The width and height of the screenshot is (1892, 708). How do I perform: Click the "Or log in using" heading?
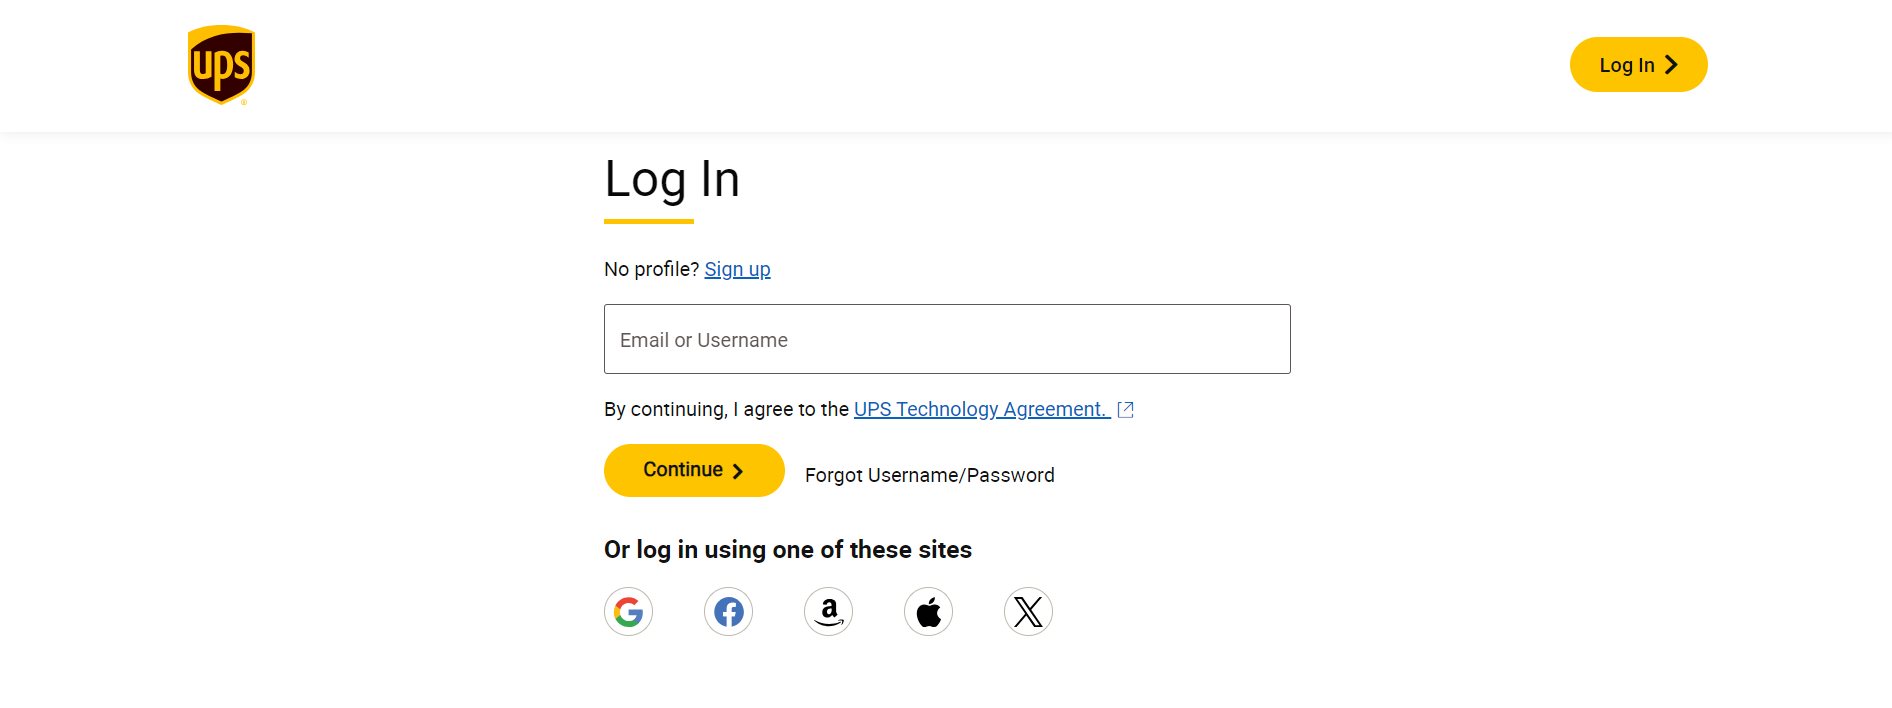pyautogui.click(x=788, y=550)
